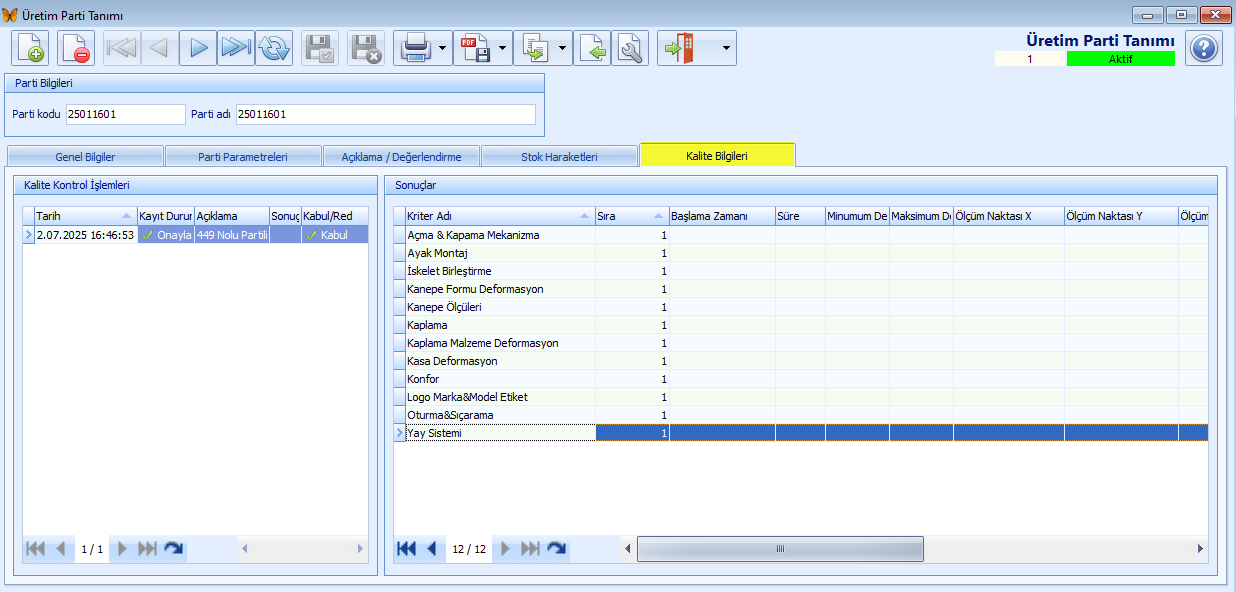Expand the printer dropdown arrow
Viewport: 1236px width, 592px height.
pos(442,48)
